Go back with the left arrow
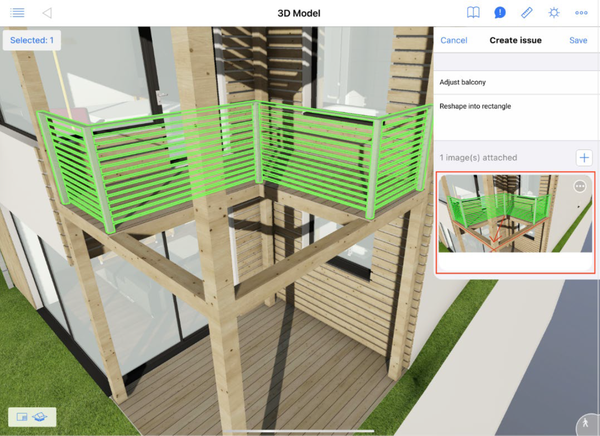 click(x=47, y=13)
